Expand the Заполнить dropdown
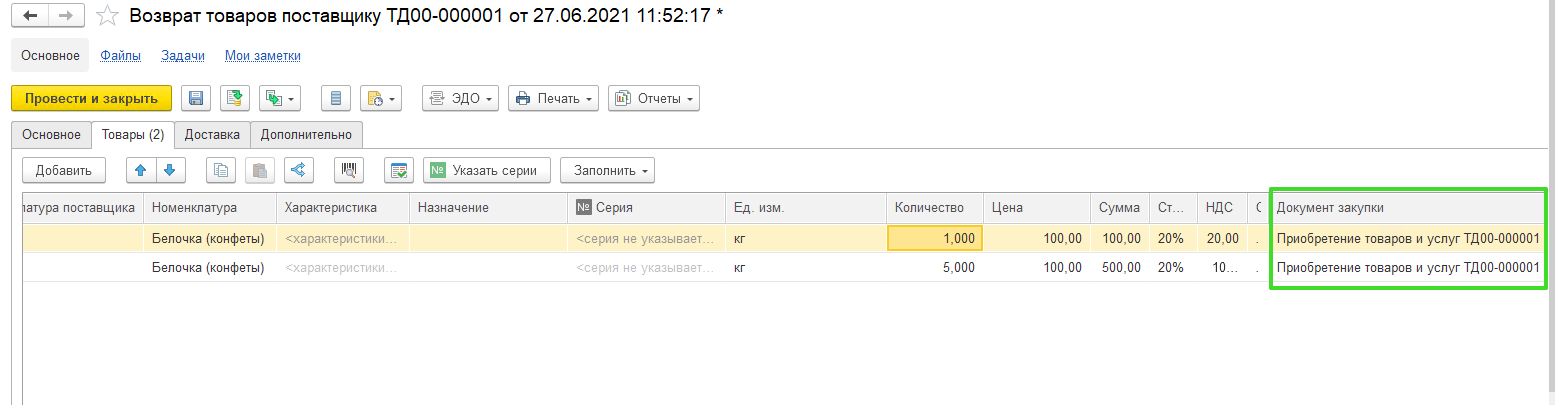 coord(607,170)
